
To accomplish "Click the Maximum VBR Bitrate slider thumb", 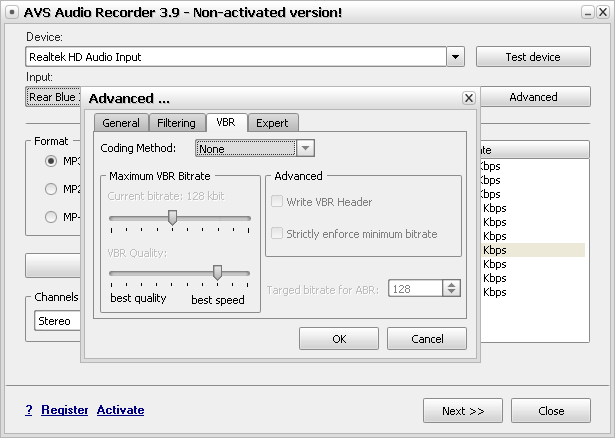I will tap(172, 218).
